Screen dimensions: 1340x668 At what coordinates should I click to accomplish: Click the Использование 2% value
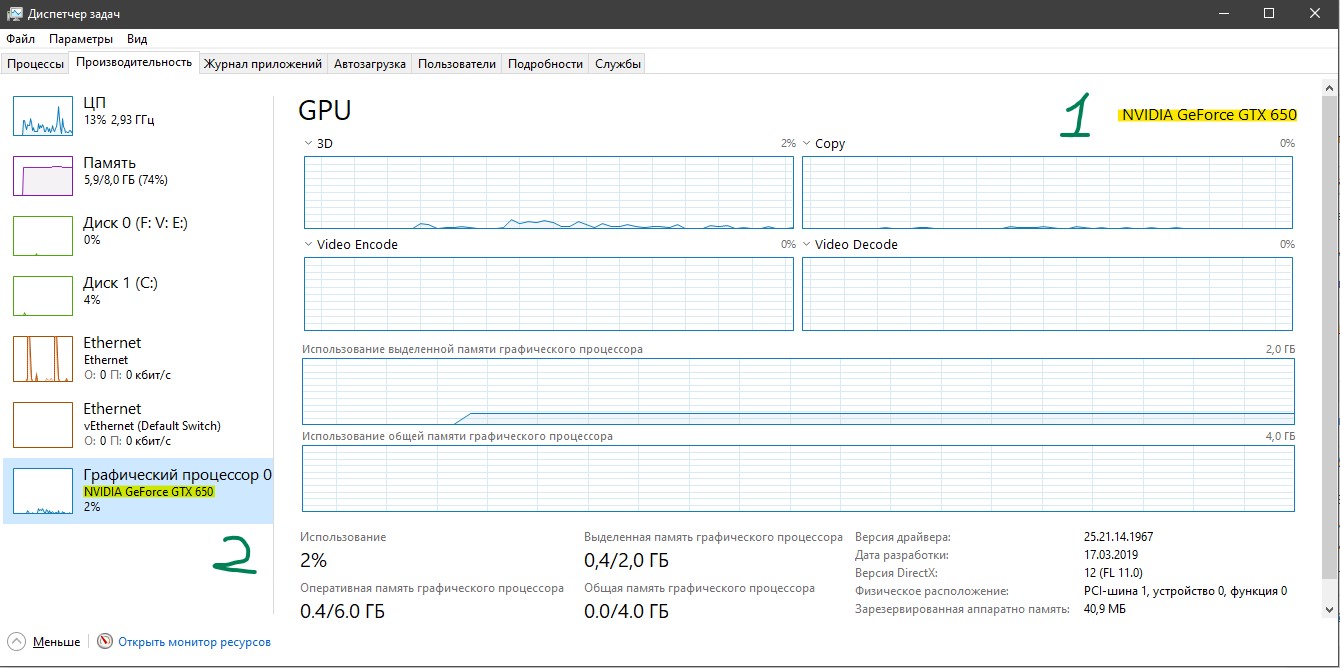pos(313,559)
